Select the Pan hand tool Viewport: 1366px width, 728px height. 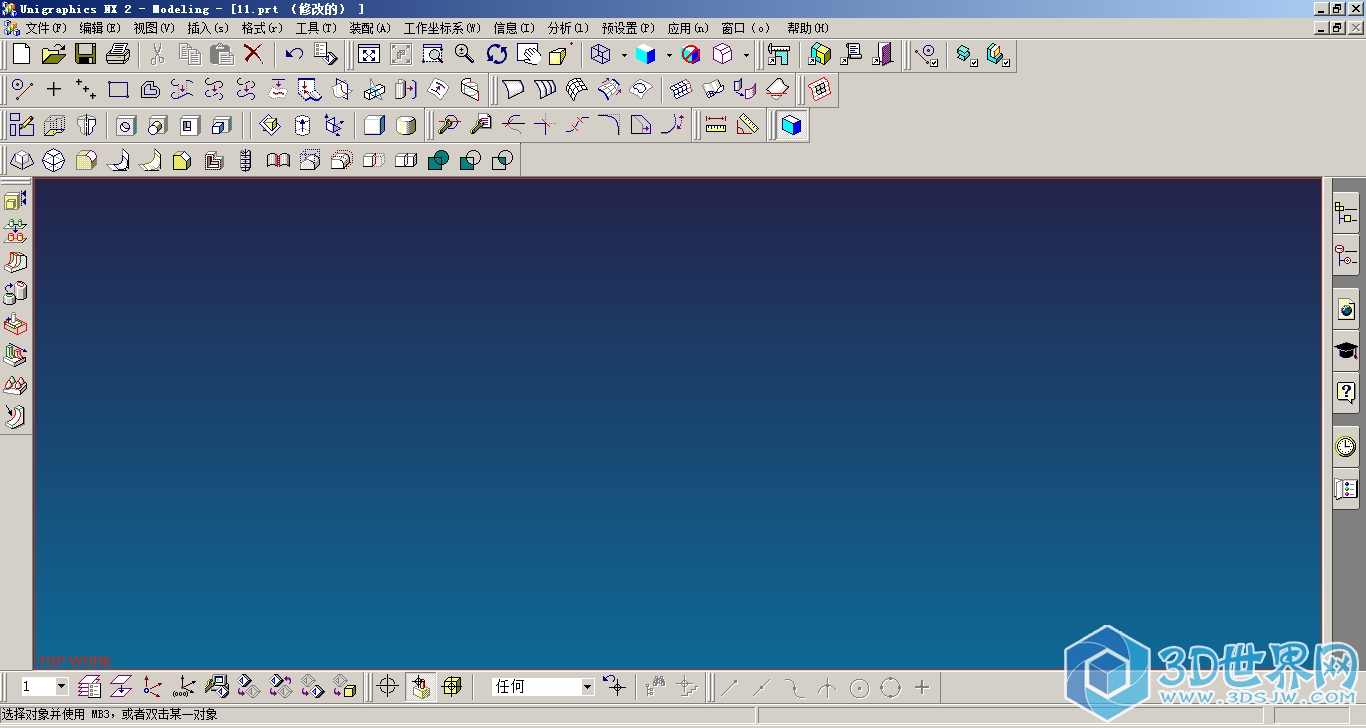529,54
